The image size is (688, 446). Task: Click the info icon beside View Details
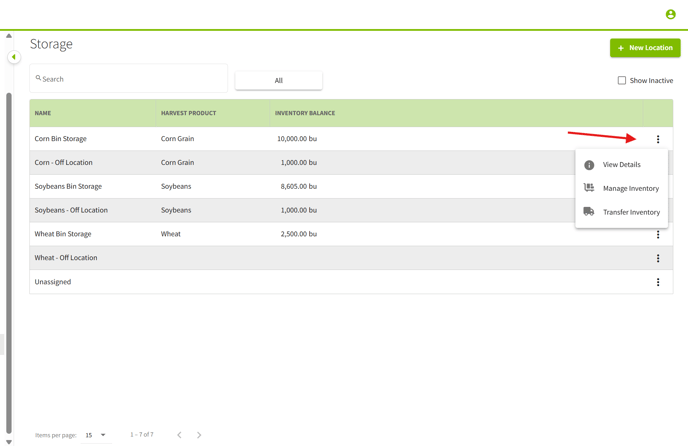pos(589,165)
